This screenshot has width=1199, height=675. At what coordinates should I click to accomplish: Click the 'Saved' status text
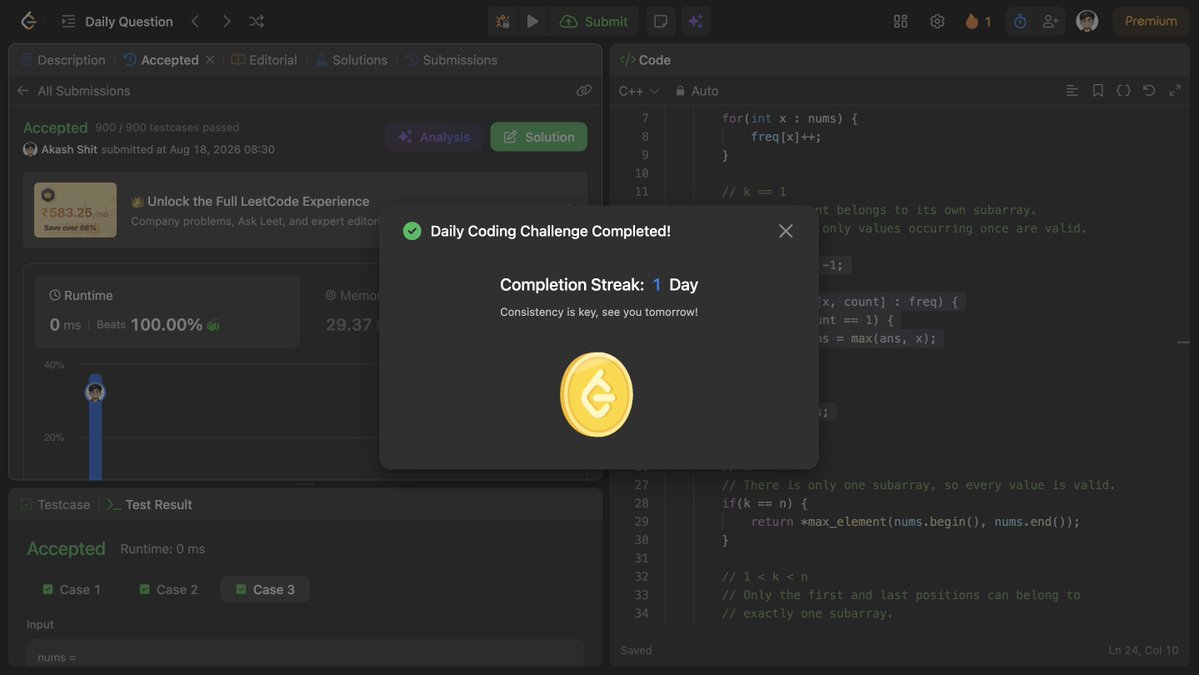(x=636, y=651)
